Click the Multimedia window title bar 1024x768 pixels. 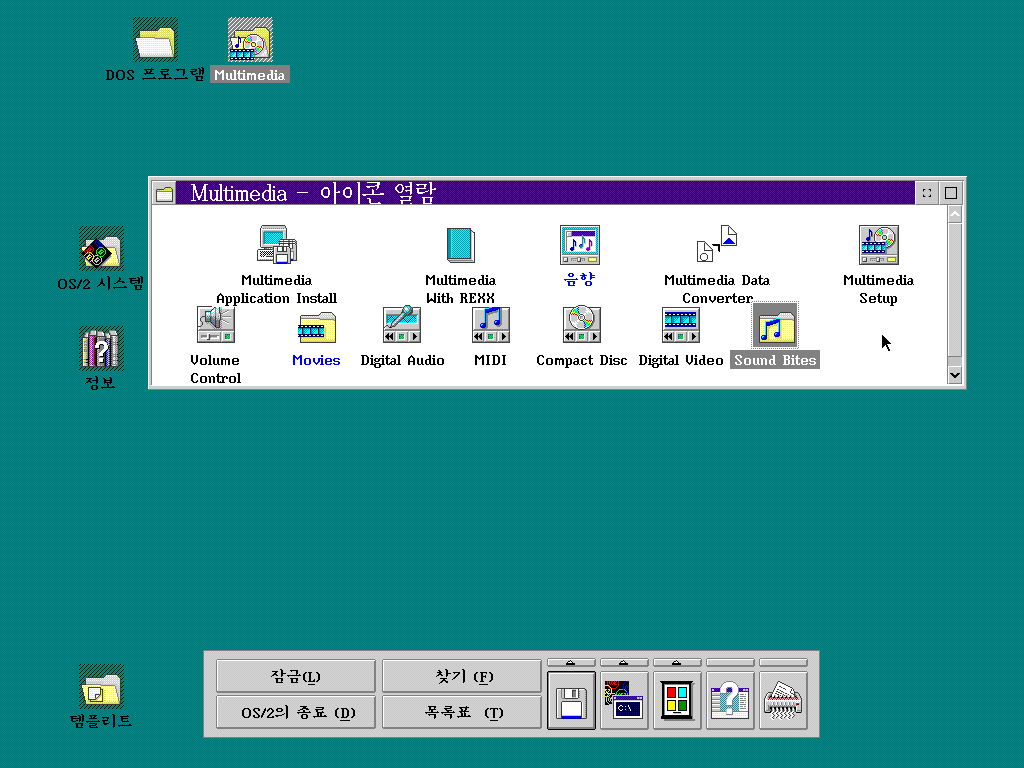(545, 193)
